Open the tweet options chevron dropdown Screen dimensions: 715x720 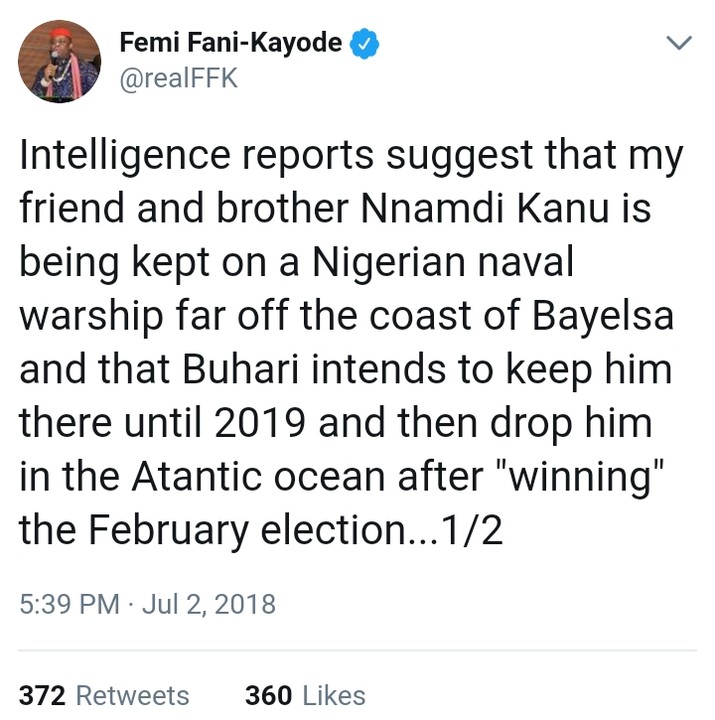(679, 43)
